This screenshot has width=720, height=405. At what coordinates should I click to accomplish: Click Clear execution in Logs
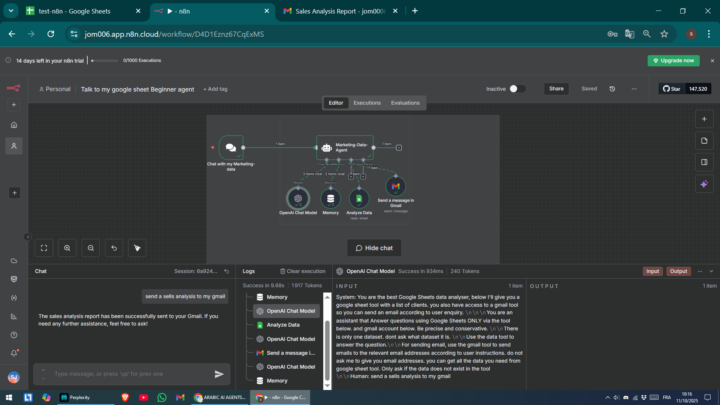[303, 271]
